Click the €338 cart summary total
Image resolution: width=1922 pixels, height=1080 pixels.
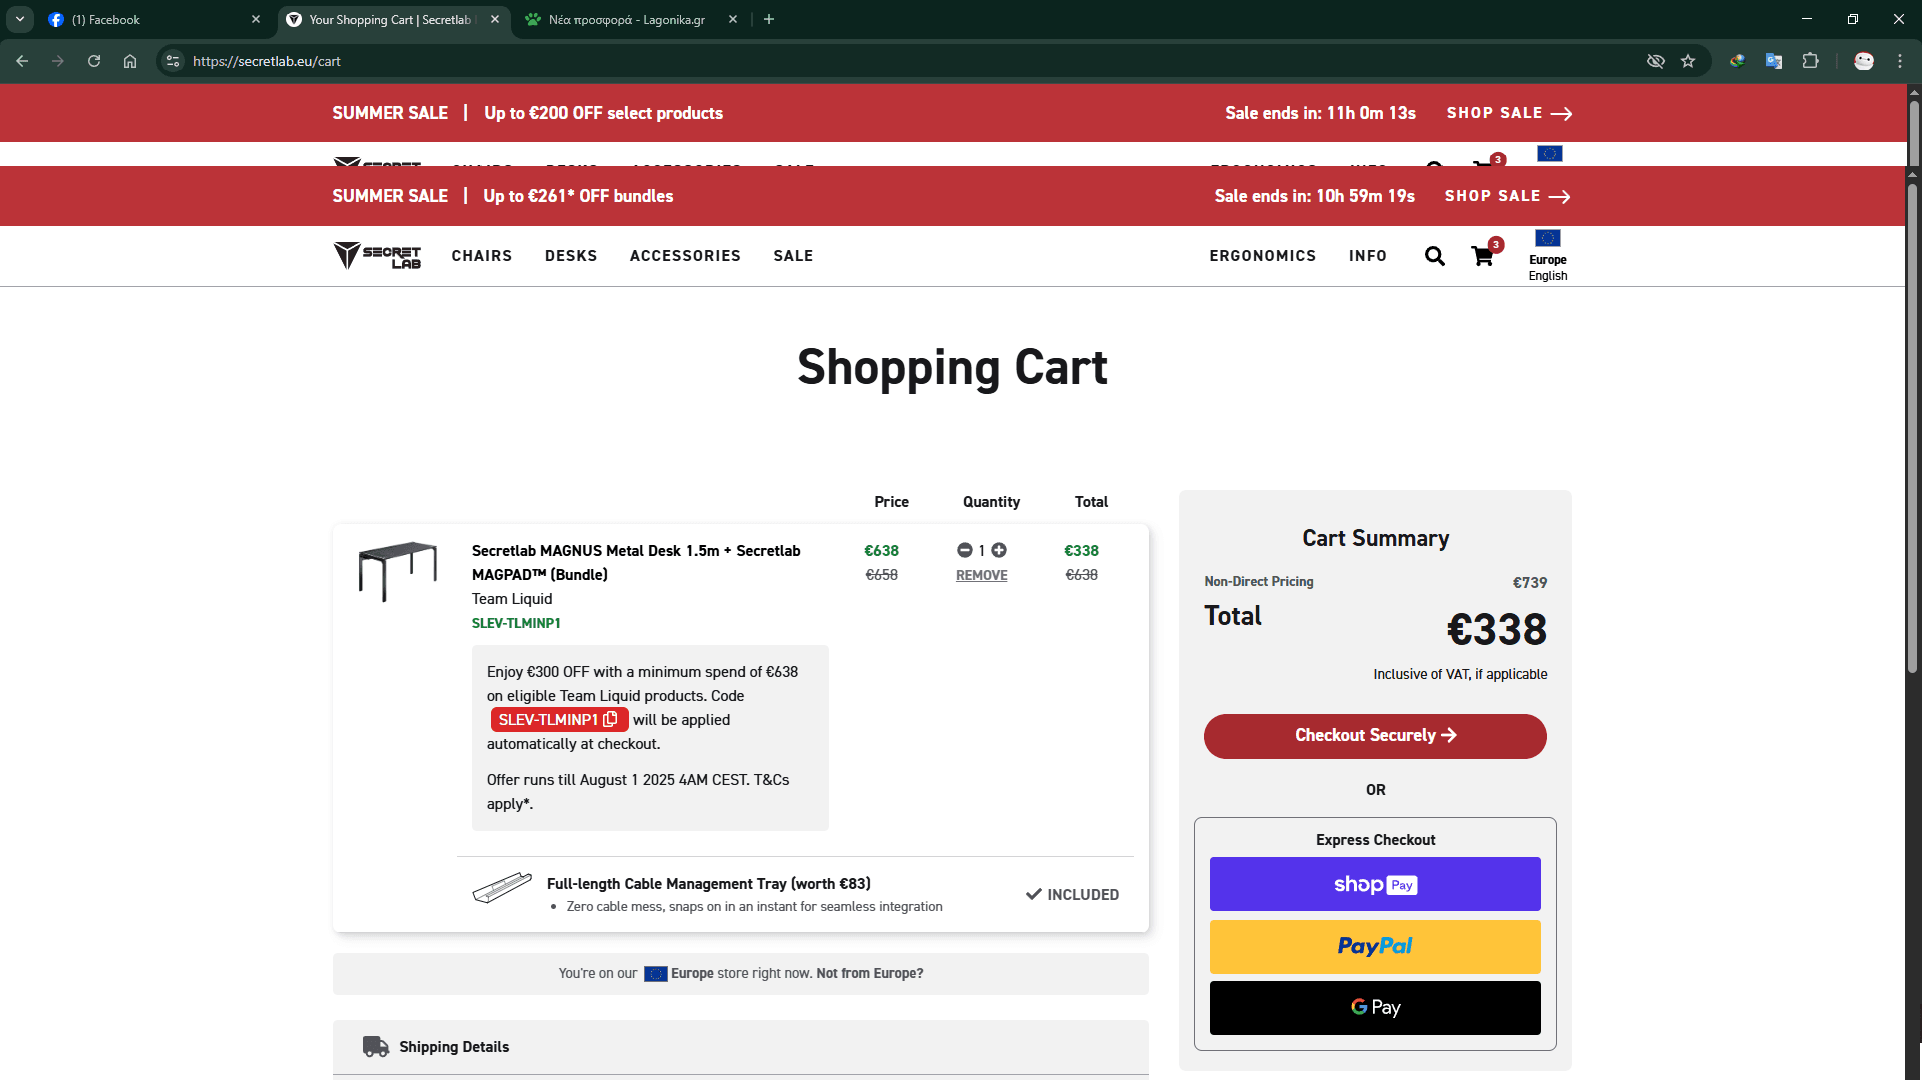1497,630
